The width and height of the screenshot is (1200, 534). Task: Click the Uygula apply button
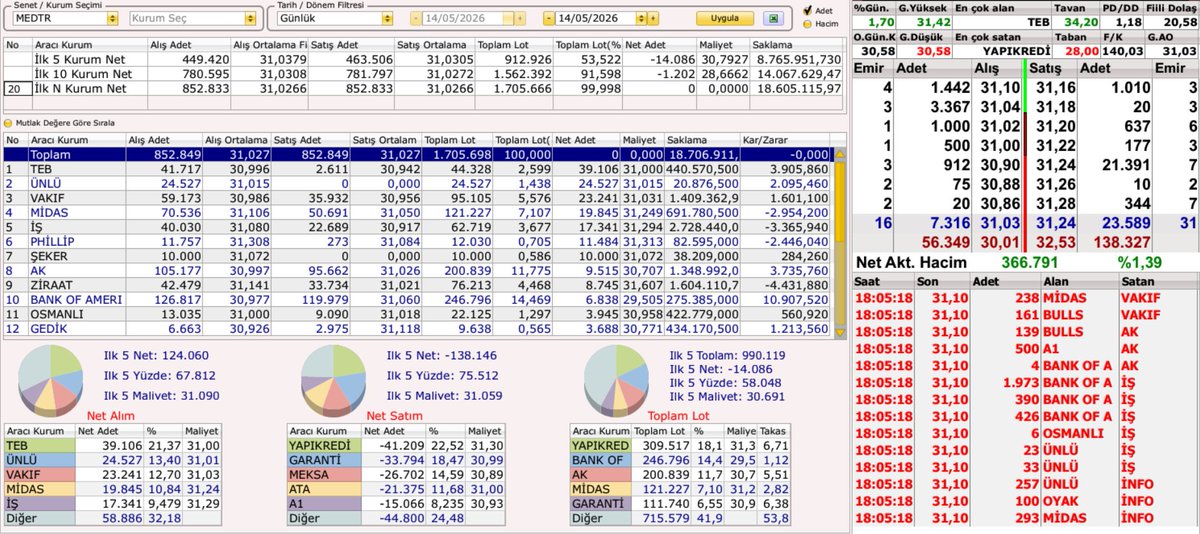(x=725, y=18)
